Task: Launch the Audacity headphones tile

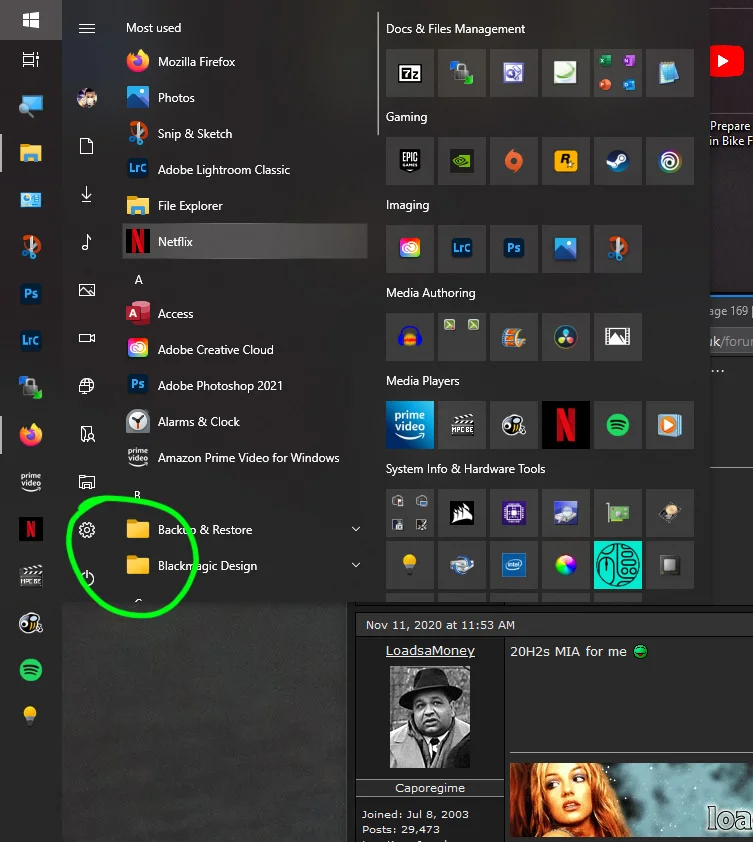Action: (410, 337)
